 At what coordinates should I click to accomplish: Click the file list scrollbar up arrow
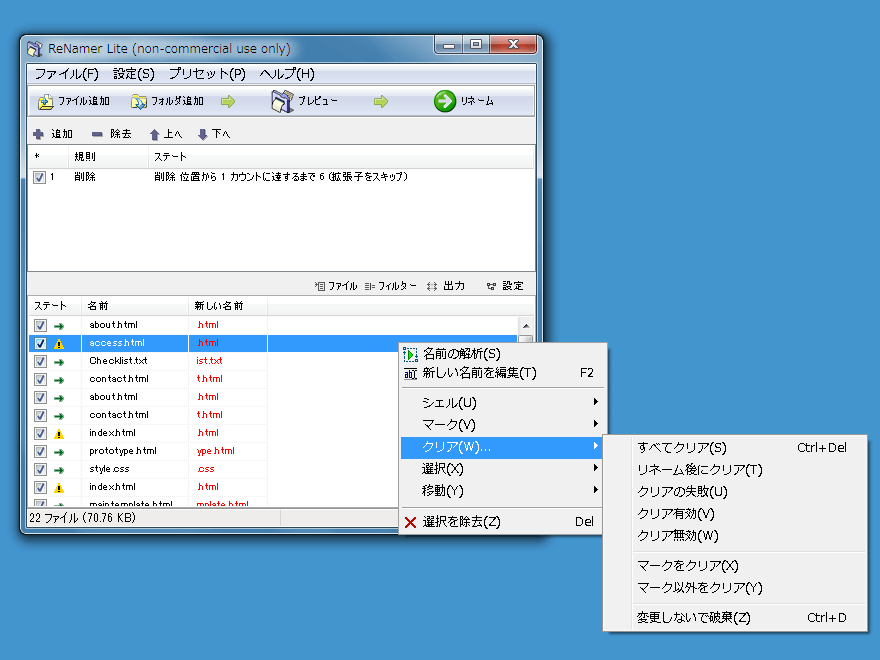pyautogui.click(x=526, y=326)
